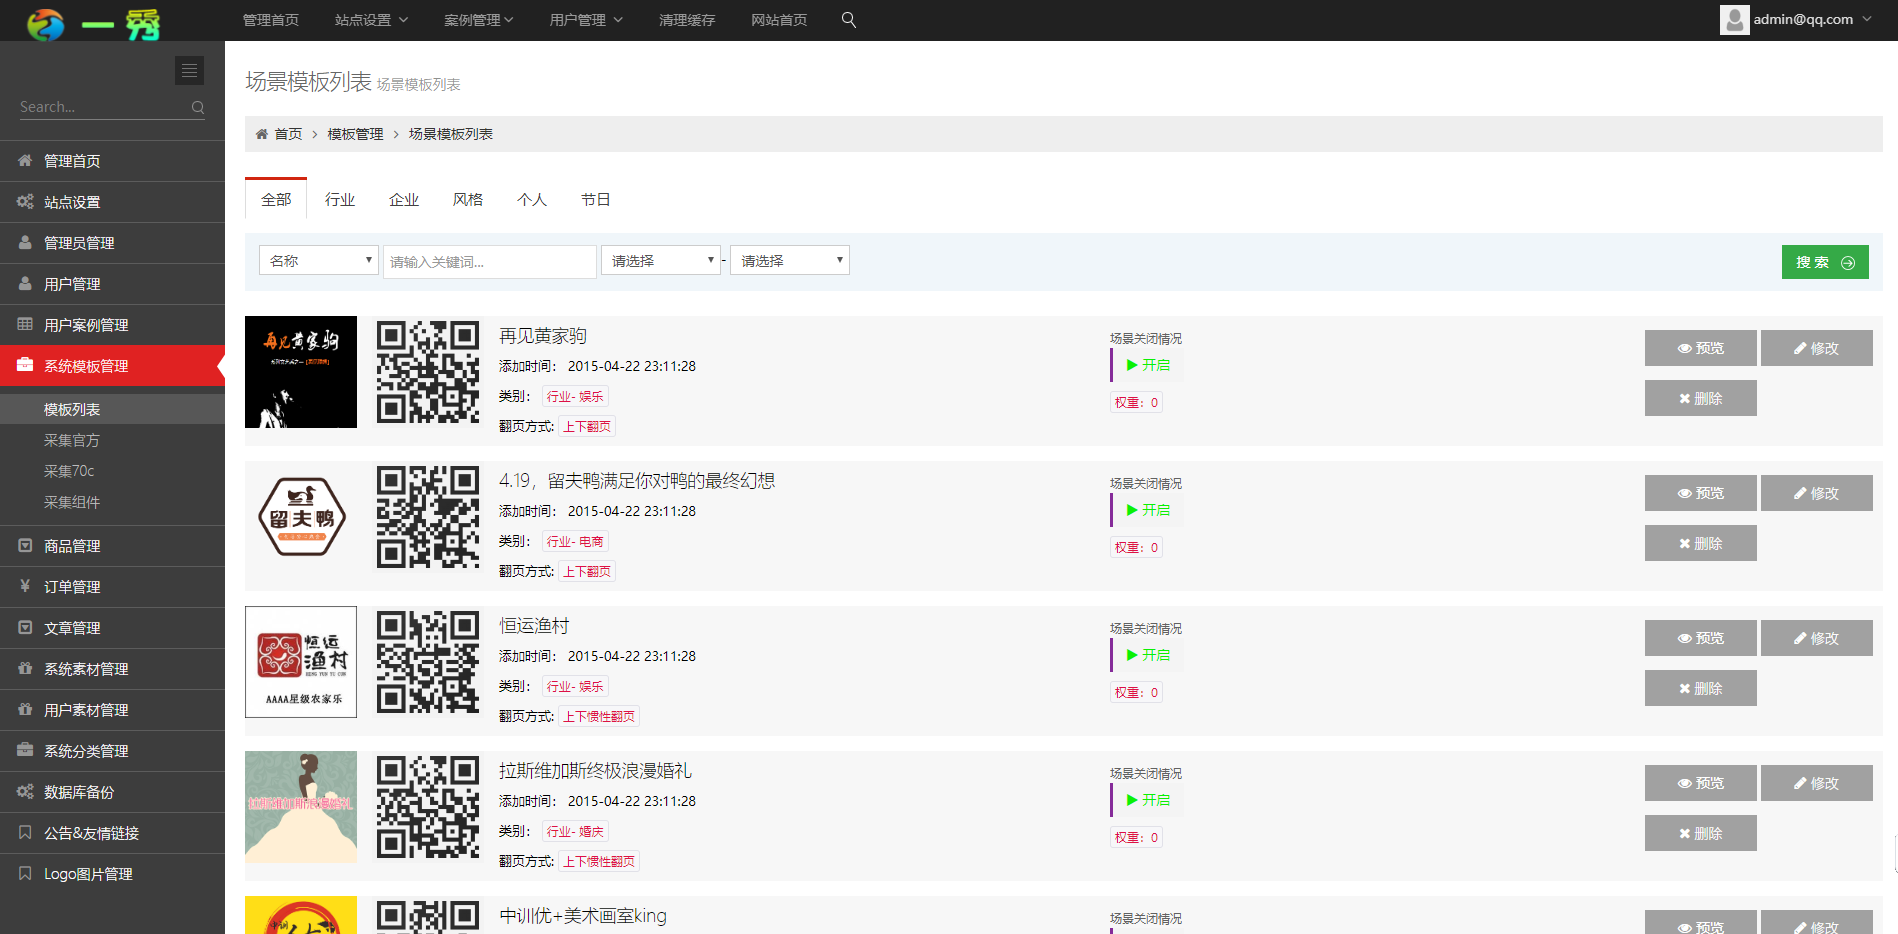Image resolution: width=1898 pixels, height=934 pixels.
Task: Expand the first 请选择 dropdown
Action: (660, 260)
